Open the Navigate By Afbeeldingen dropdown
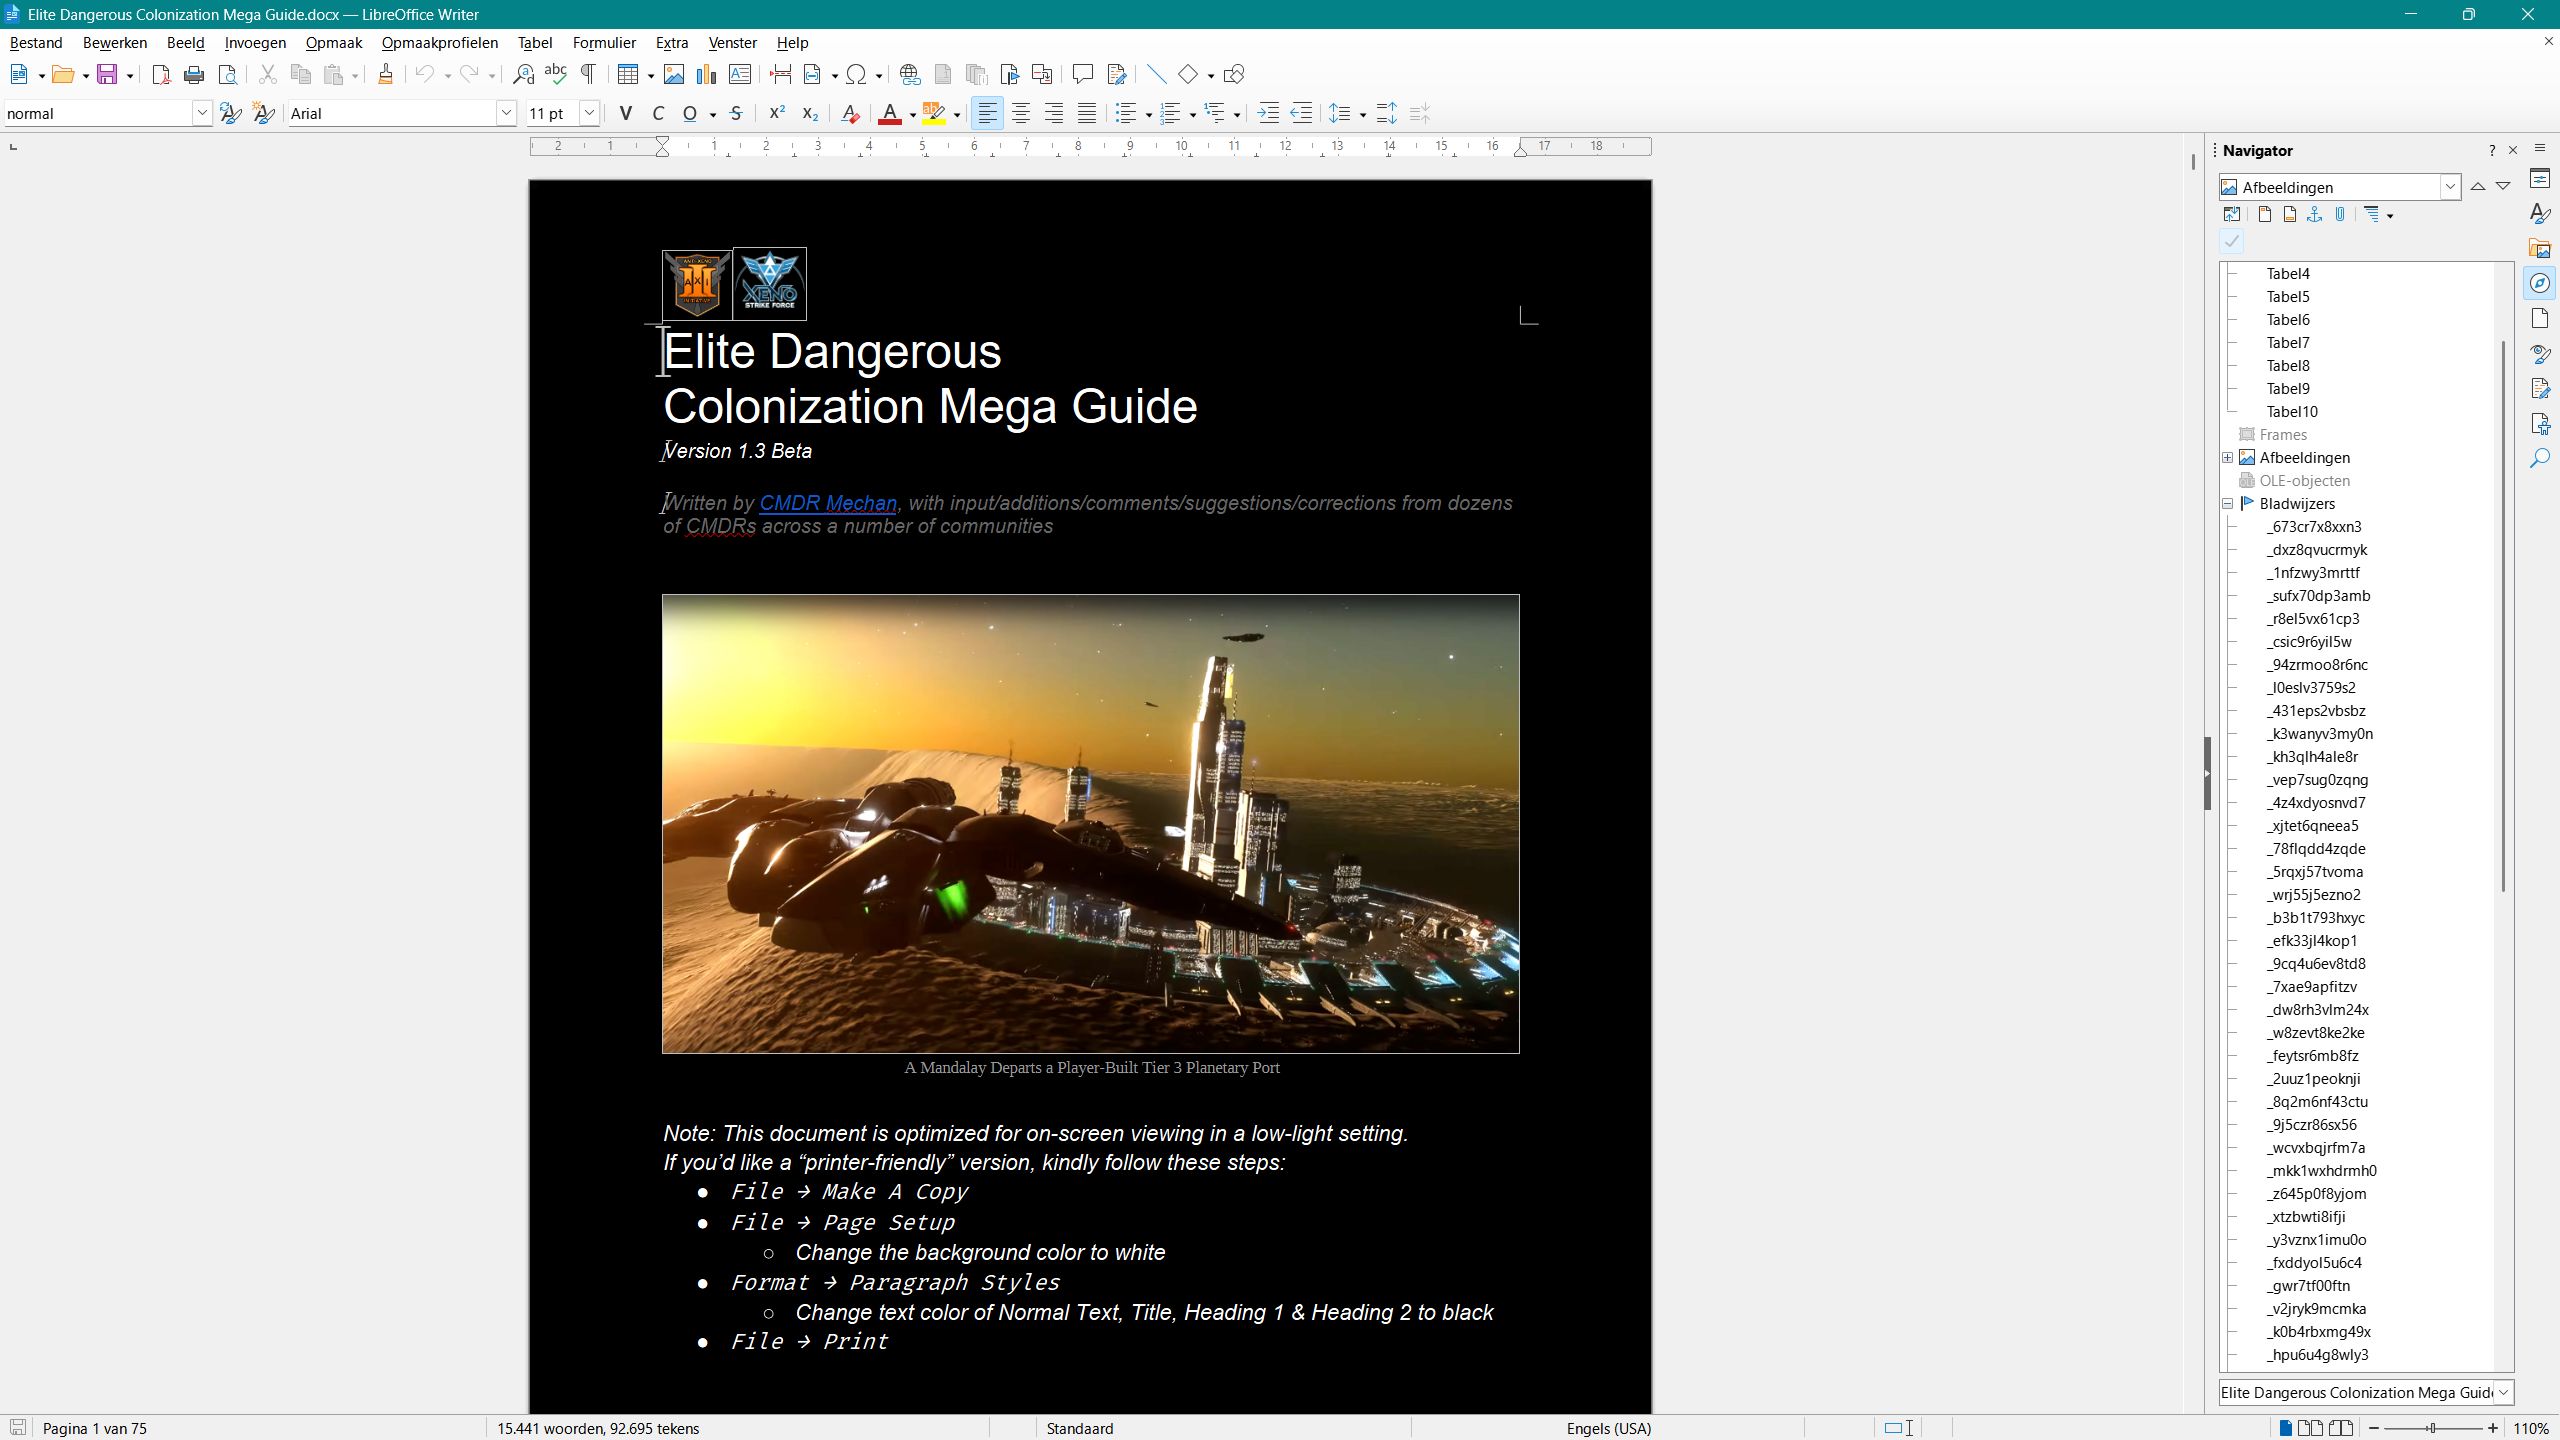Screen dimensions: 2560x1440 [x=2450, y=187]
